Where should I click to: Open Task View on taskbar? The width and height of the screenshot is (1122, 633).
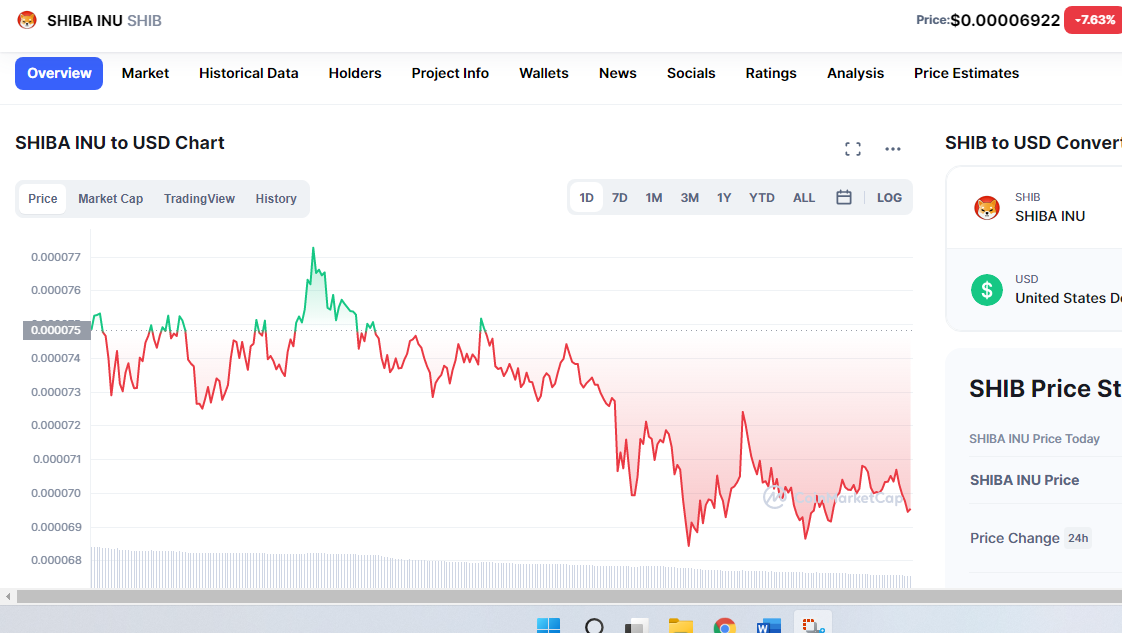coord(636,626)
